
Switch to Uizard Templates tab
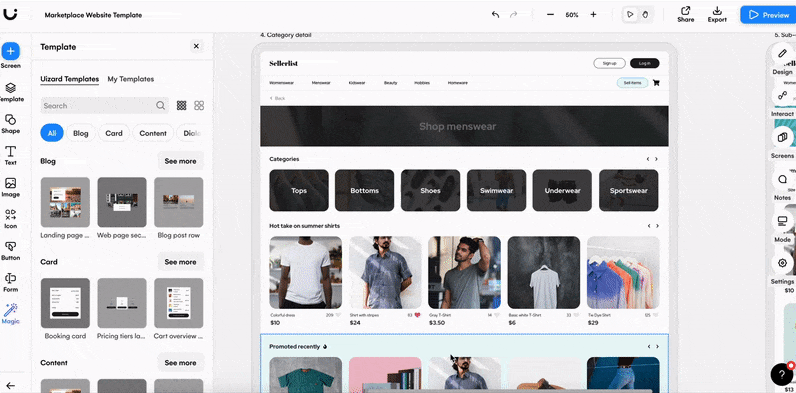(70, 79)
